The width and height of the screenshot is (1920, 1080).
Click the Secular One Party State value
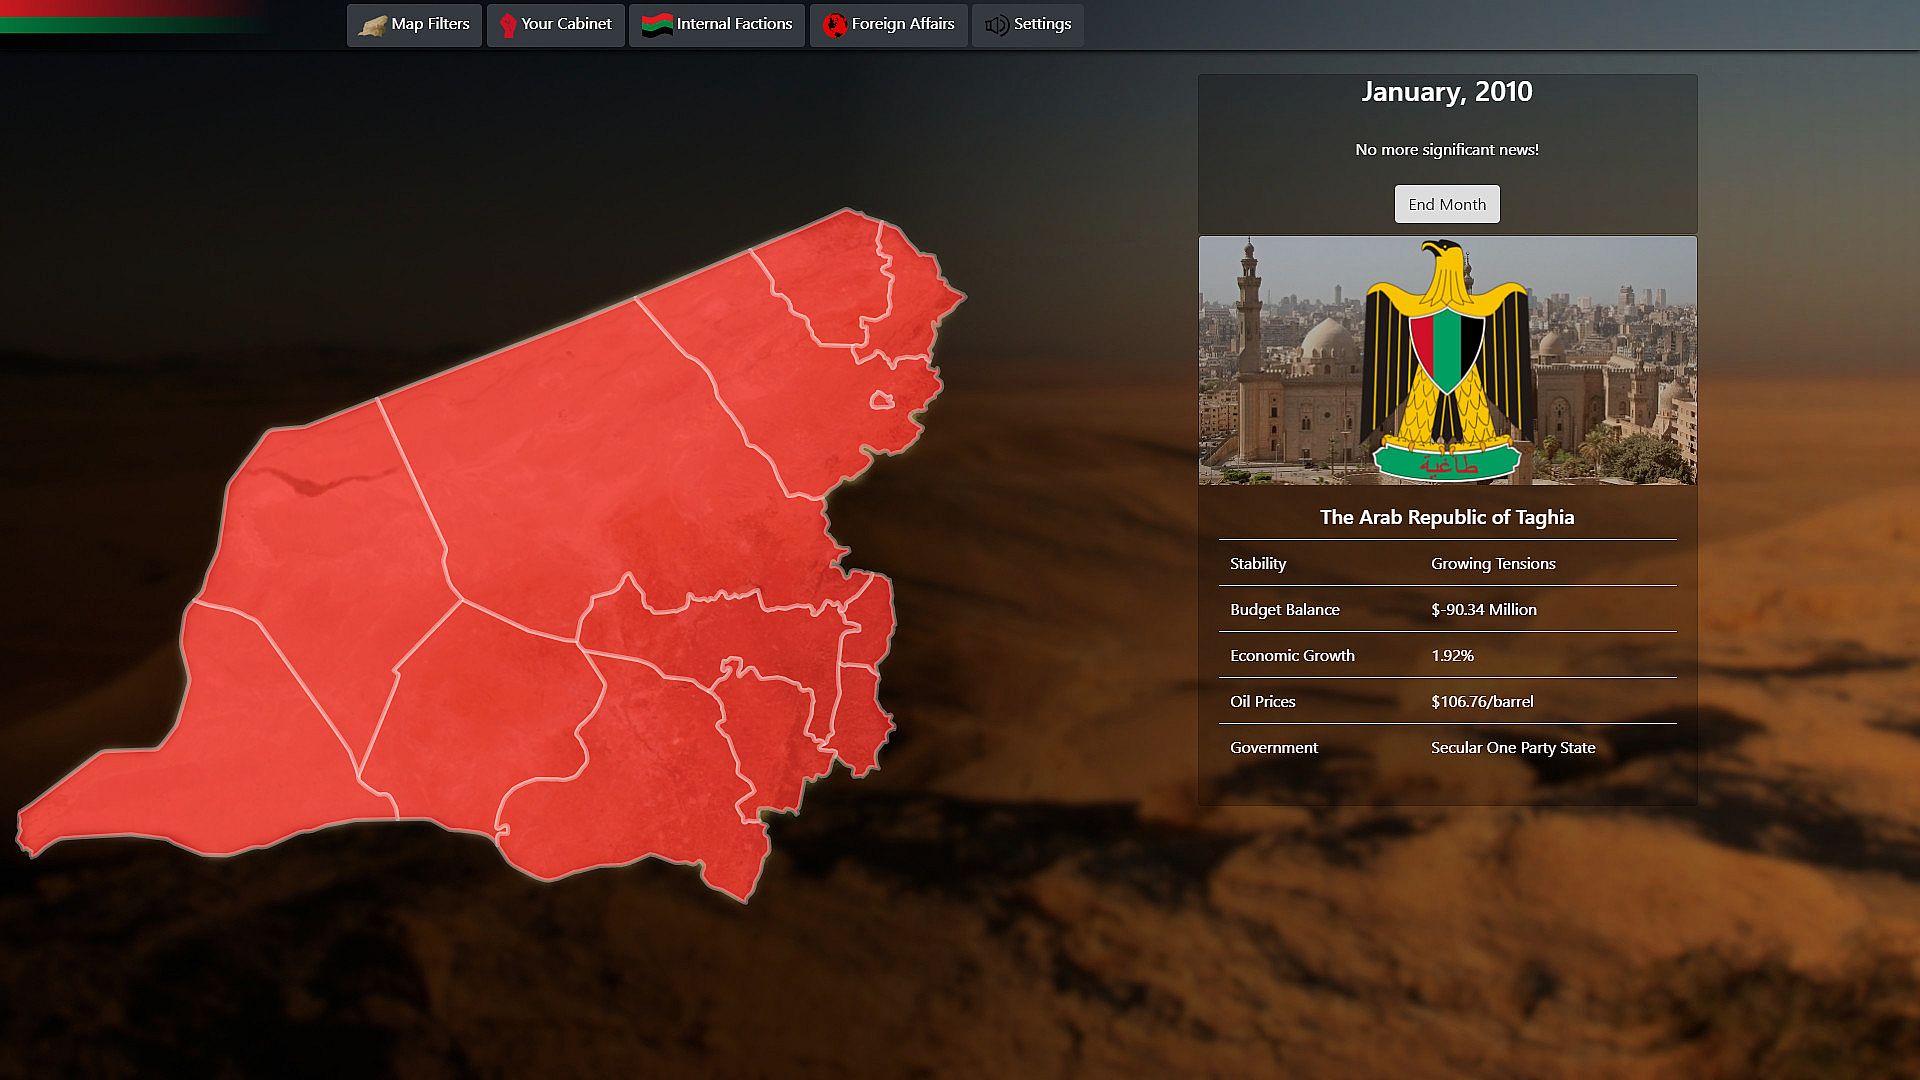[x=1512, y=747]
